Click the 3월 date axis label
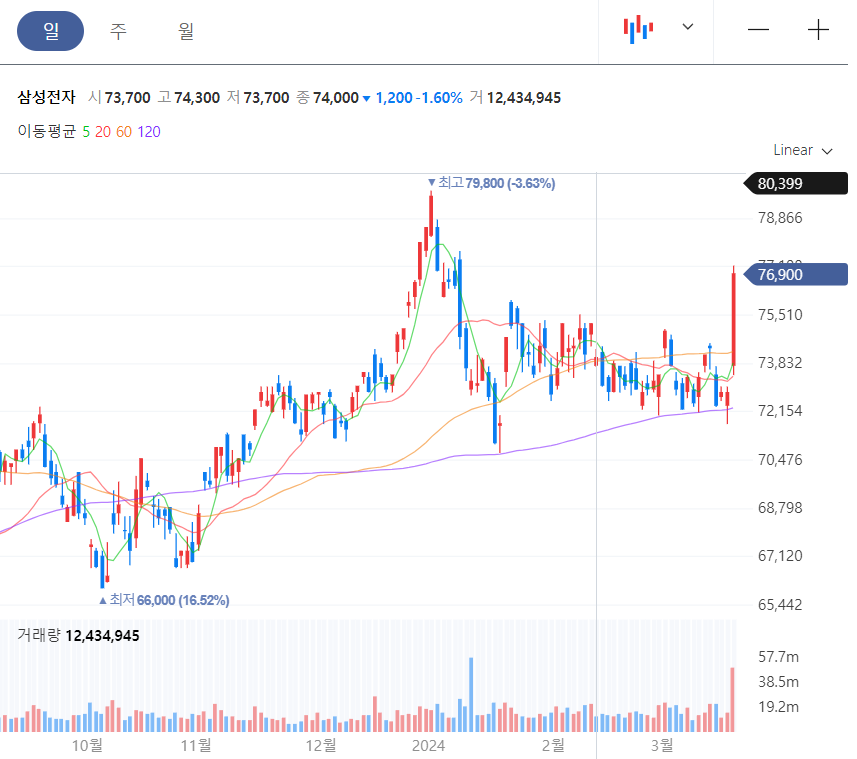The width and height of the screenshot is (857, 759). (x=662, y=745)
